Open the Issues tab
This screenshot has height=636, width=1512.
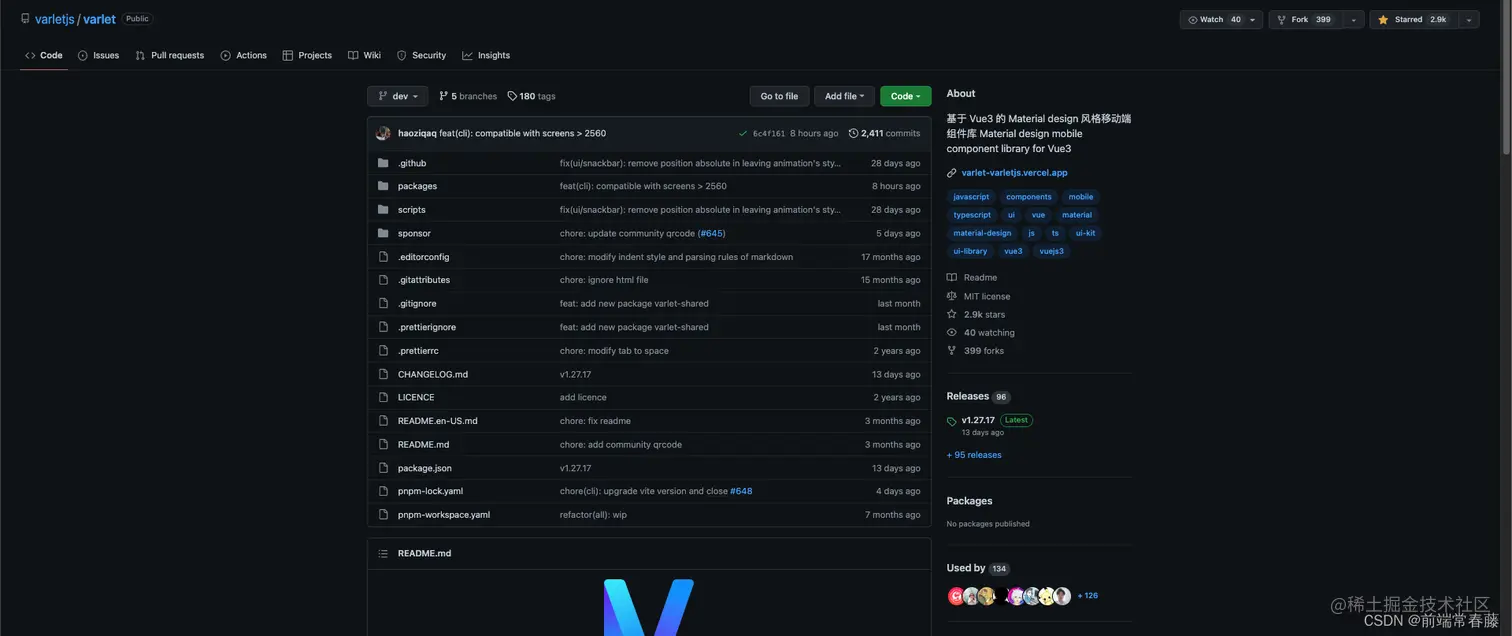point(98,56)
